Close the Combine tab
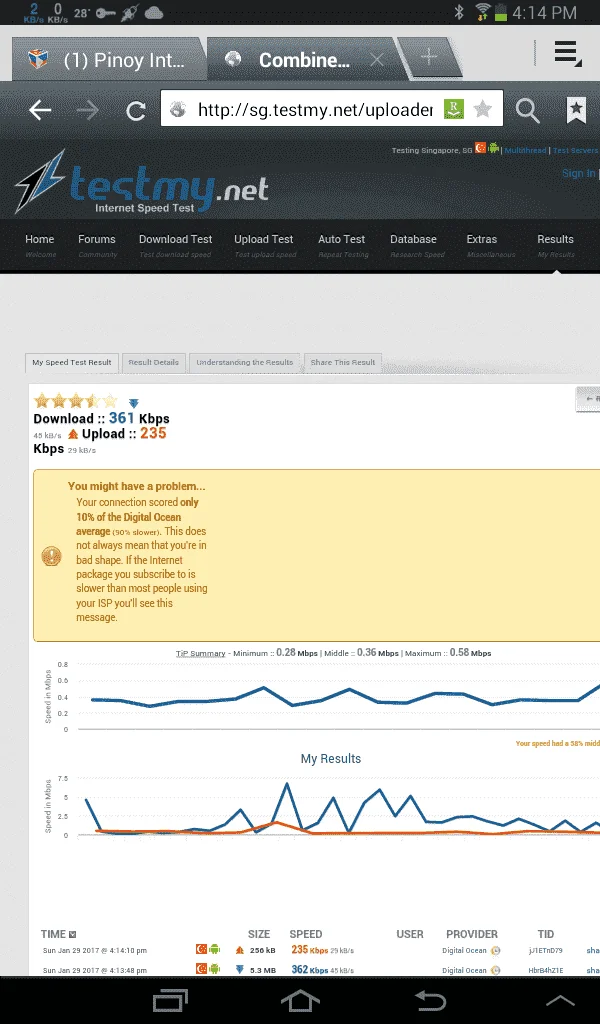Screen dimensions: 600x1024 [377, 60]
